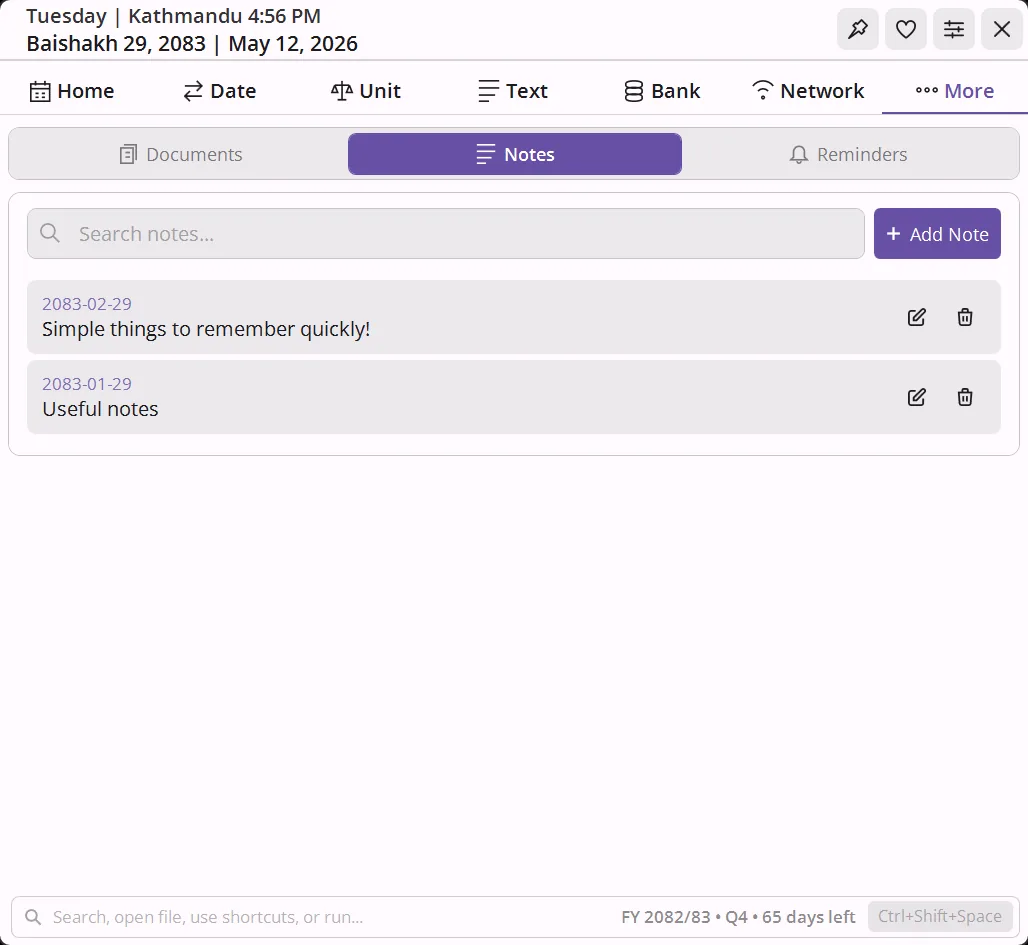Click the 2083-02-29 note date
Screen dimensions: 1028x945
tap(87, 304)
